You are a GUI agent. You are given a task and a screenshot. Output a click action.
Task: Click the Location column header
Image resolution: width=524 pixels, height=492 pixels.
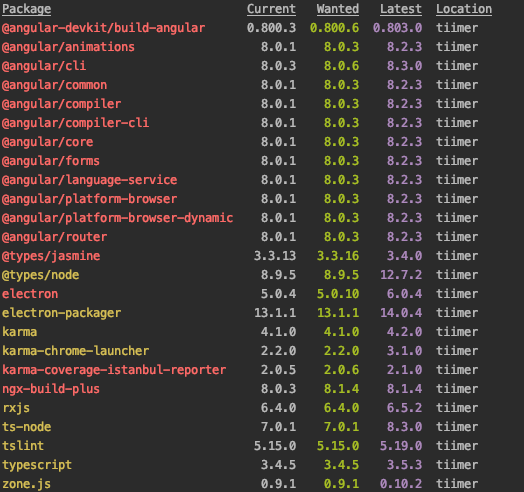point(464,9)
